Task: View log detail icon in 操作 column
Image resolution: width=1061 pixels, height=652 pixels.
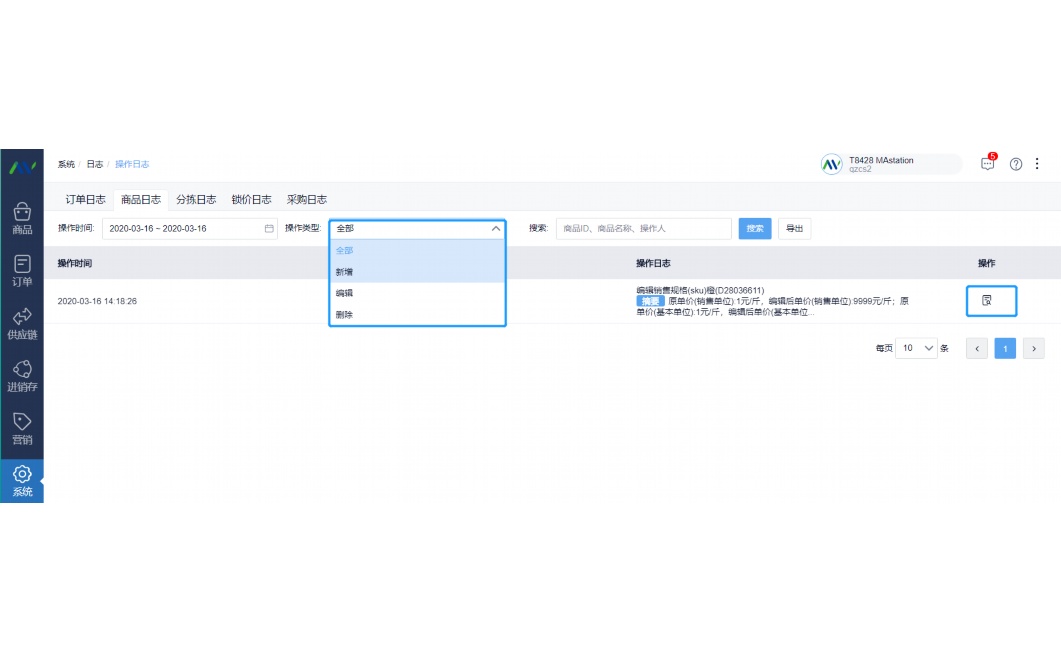Action: 987,300
